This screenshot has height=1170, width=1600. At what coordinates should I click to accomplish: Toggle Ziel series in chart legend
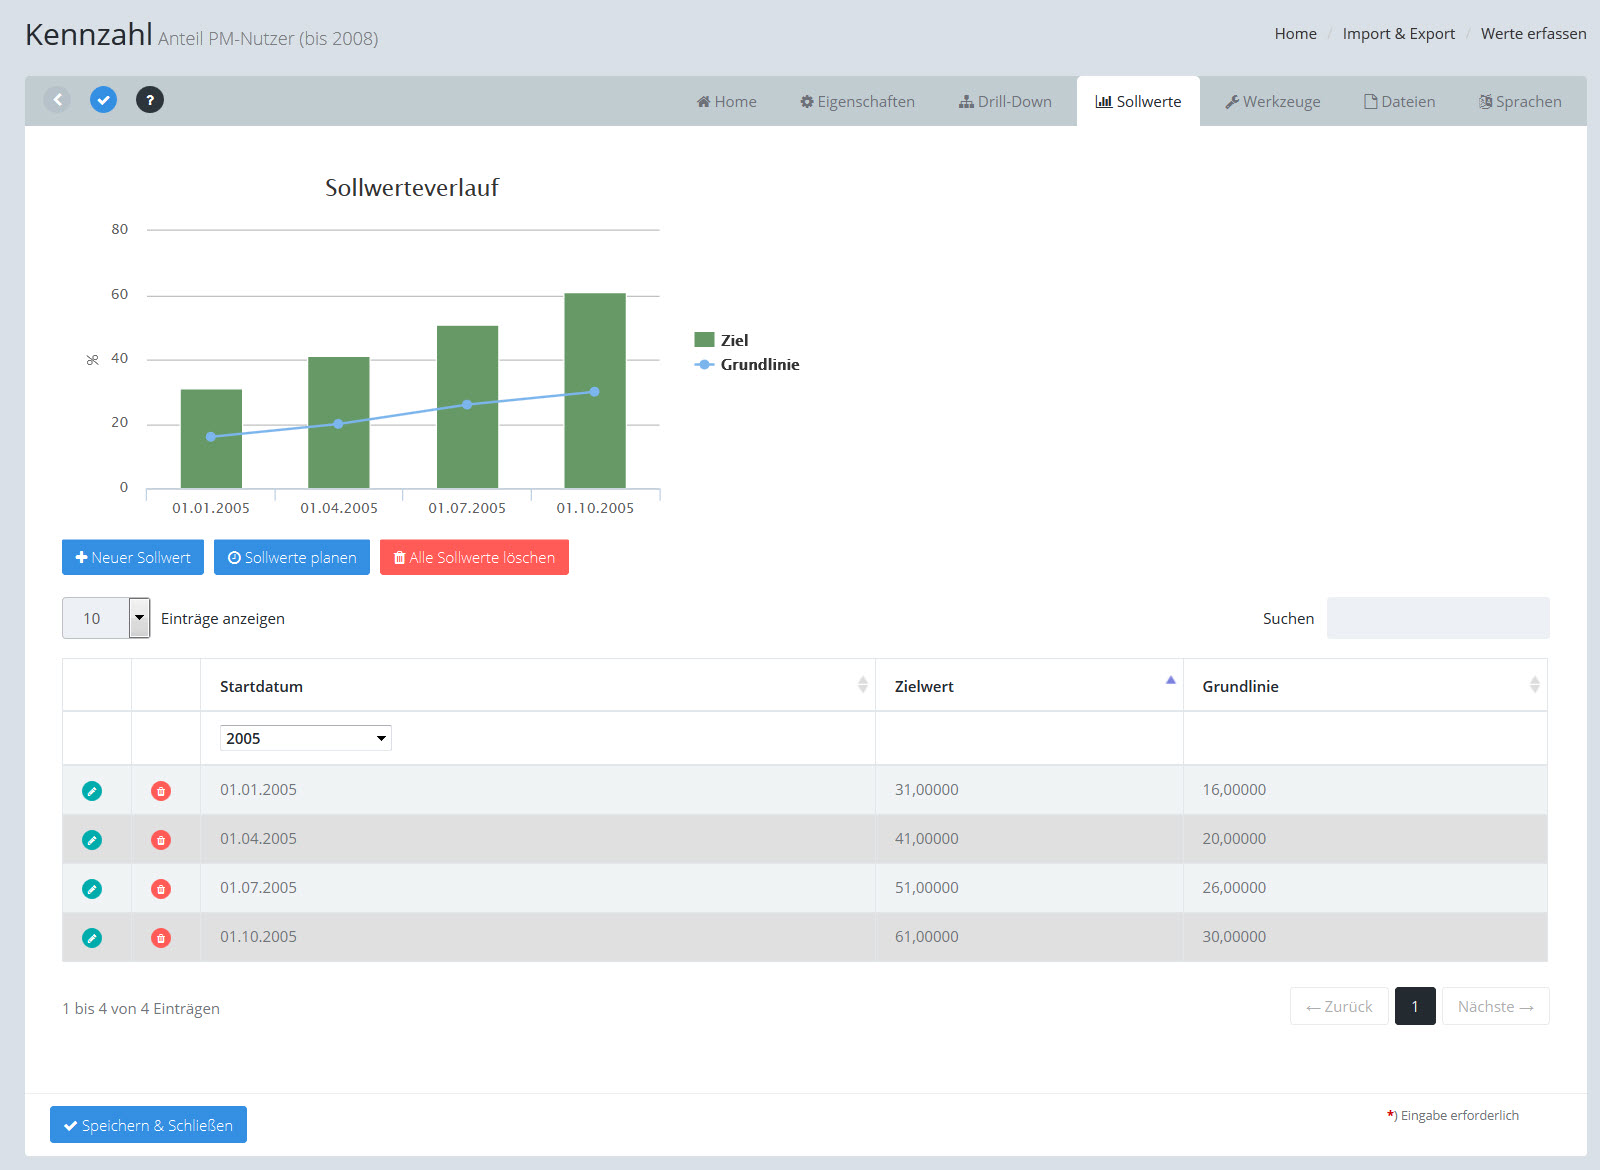(x=733, y=340)
